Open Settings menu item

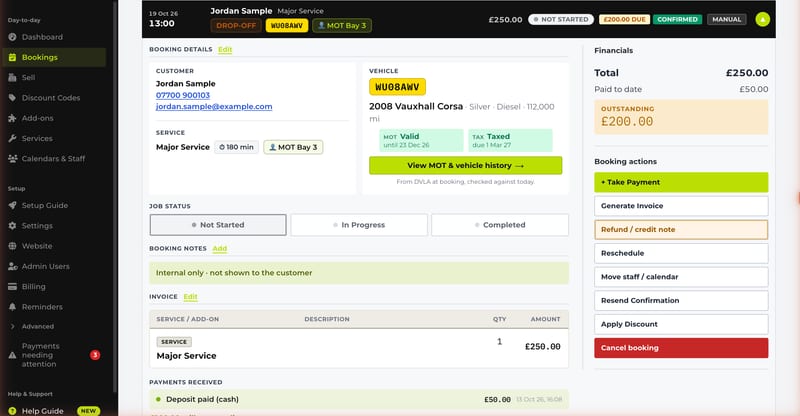pos(54,226)
